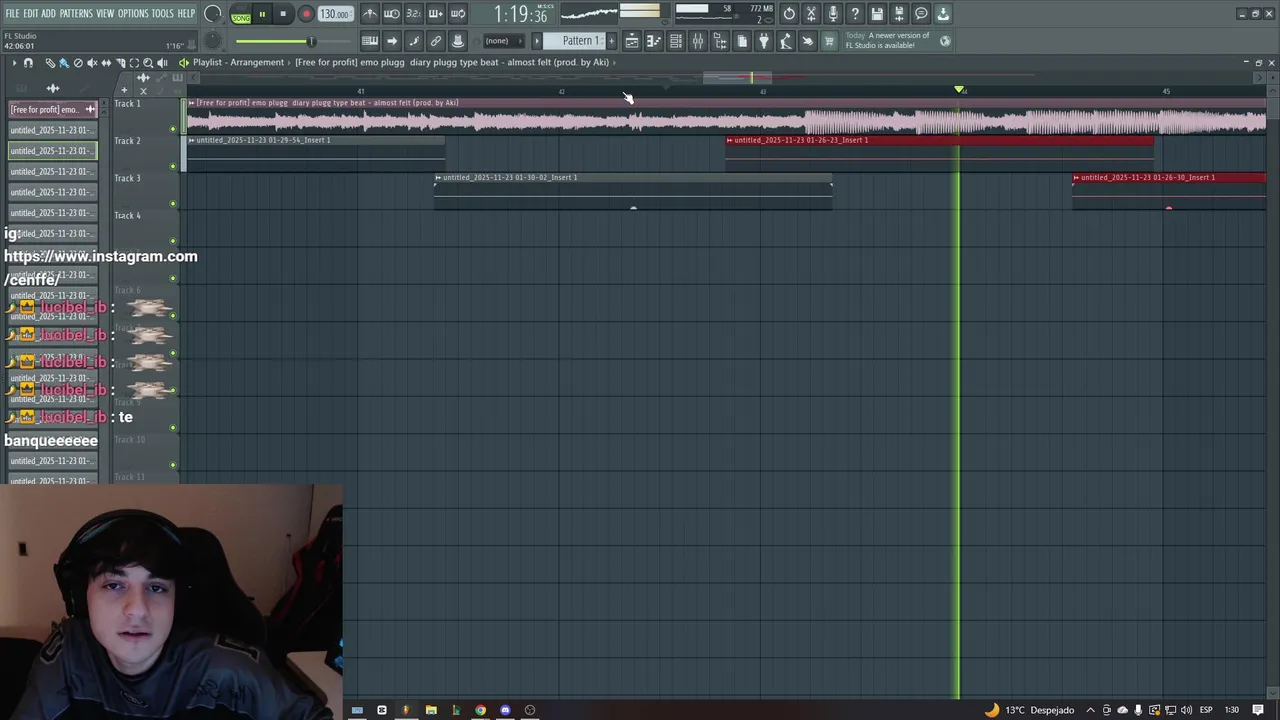Open the Mixer view icon
Screen dimensions: 1280x720
(x=698, y=41)
